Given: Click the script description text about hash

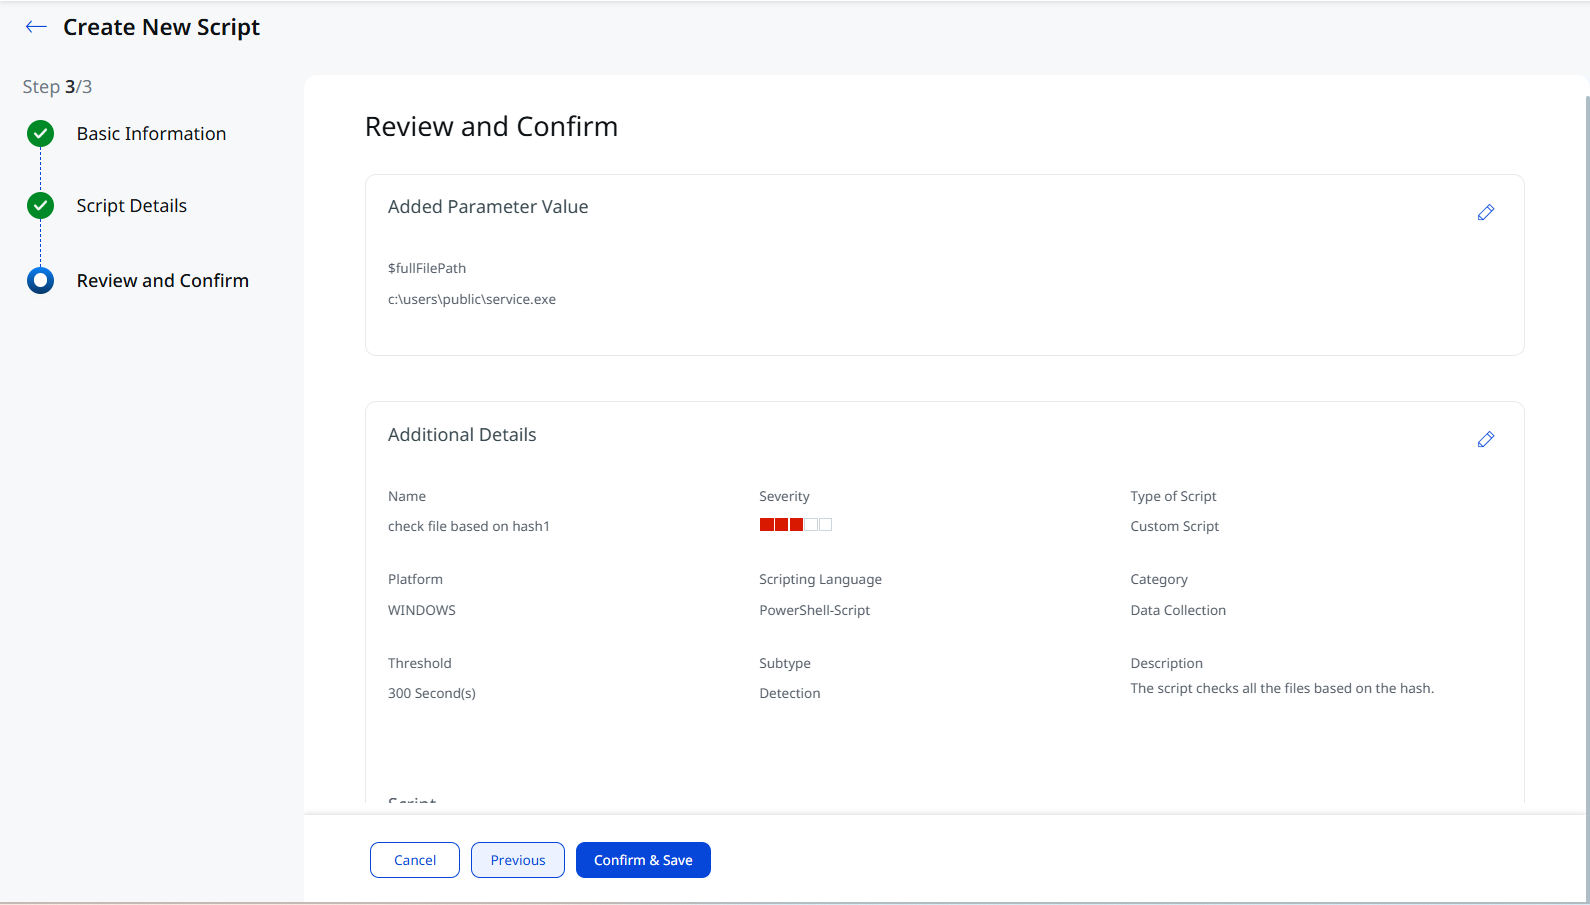Looking at the screenshot, I should click(1282, 688).
